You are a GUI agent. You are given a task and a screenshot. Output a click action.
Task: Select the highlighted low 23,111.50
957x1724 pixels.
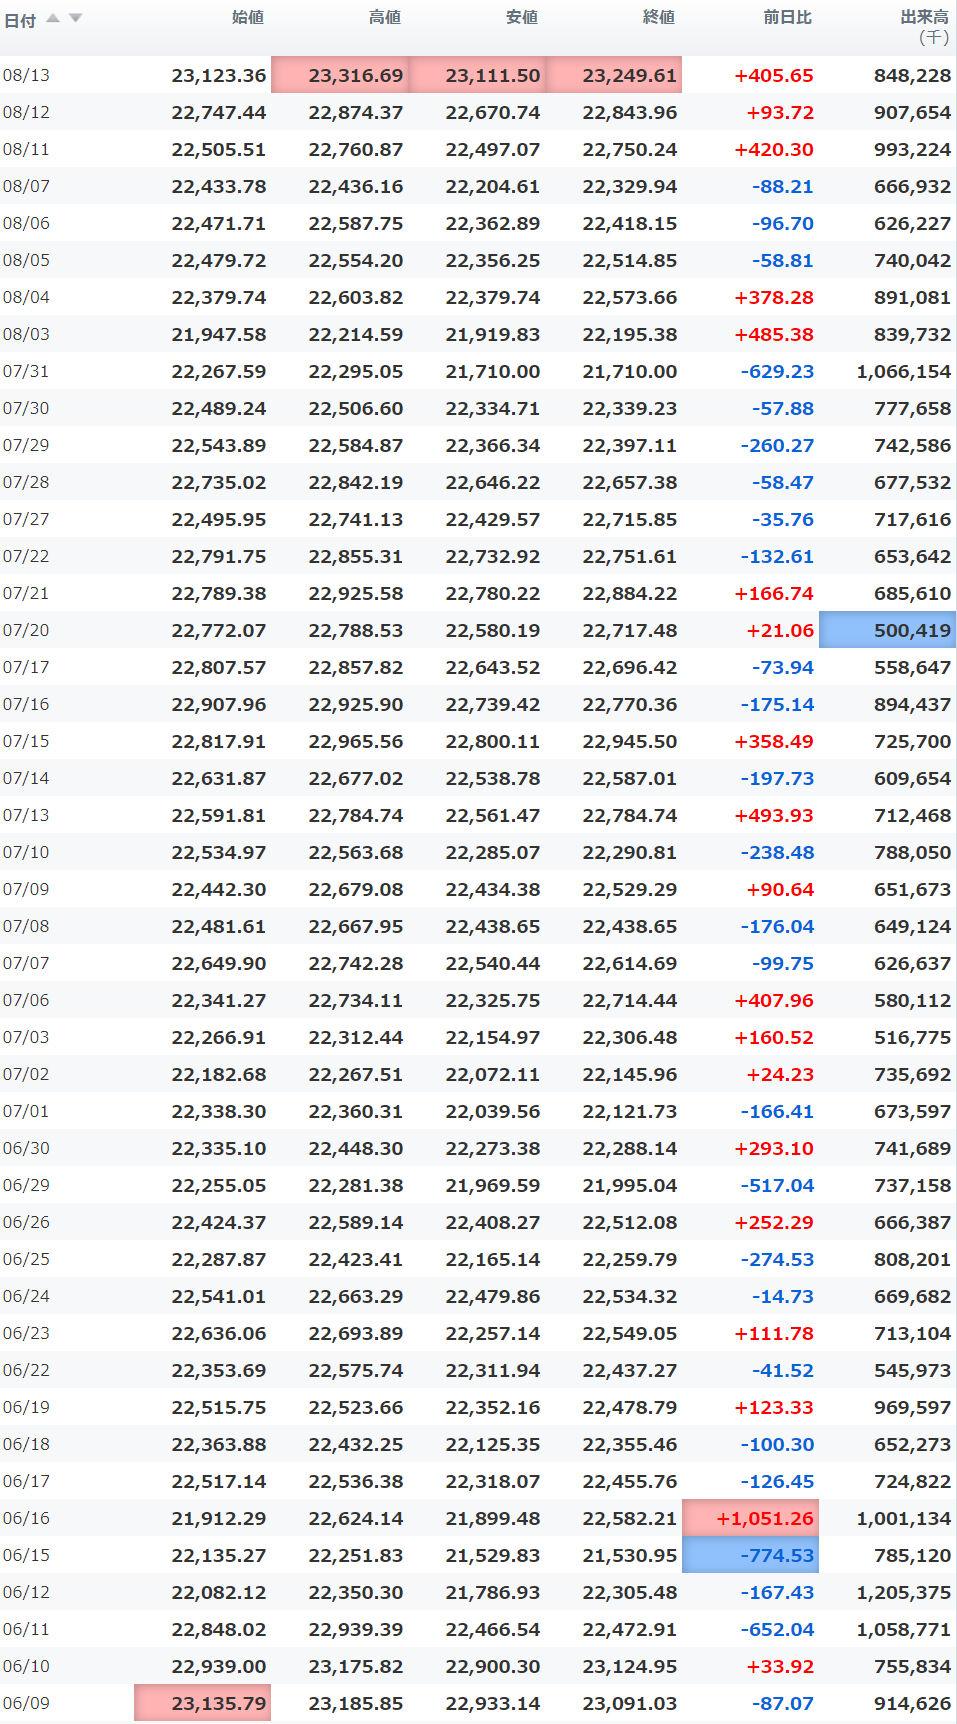pos(477,75)
